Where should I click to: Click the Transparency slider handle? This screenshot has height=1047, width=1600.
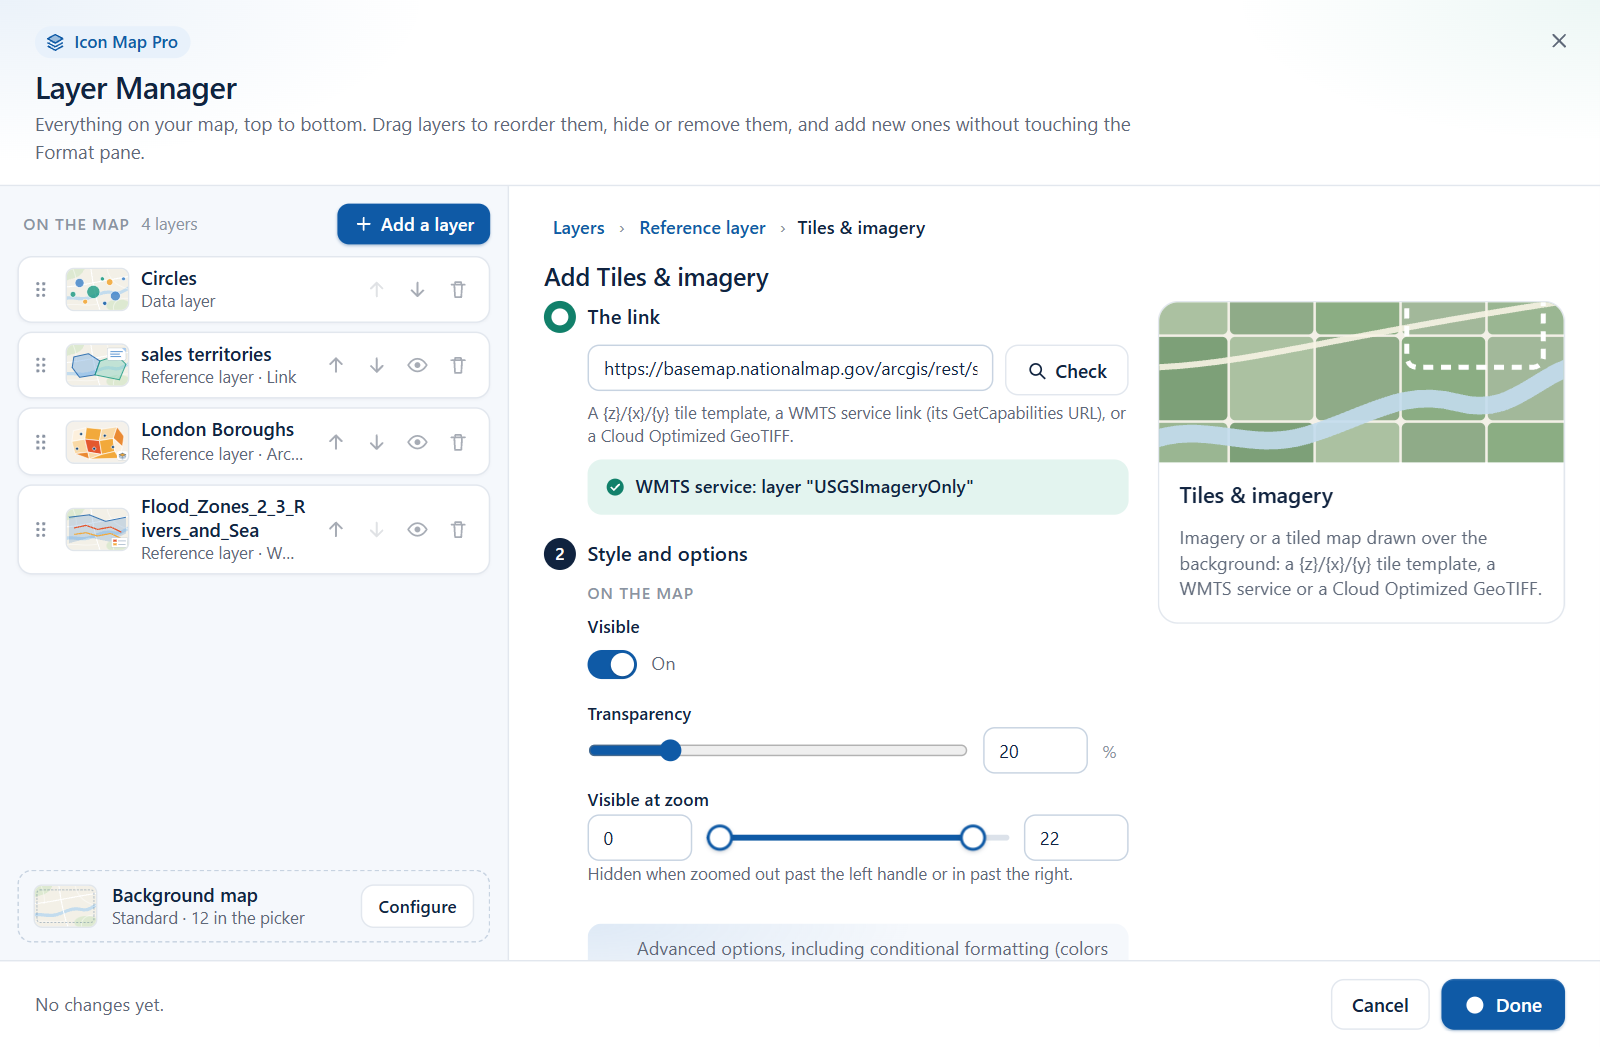point(671,751)
